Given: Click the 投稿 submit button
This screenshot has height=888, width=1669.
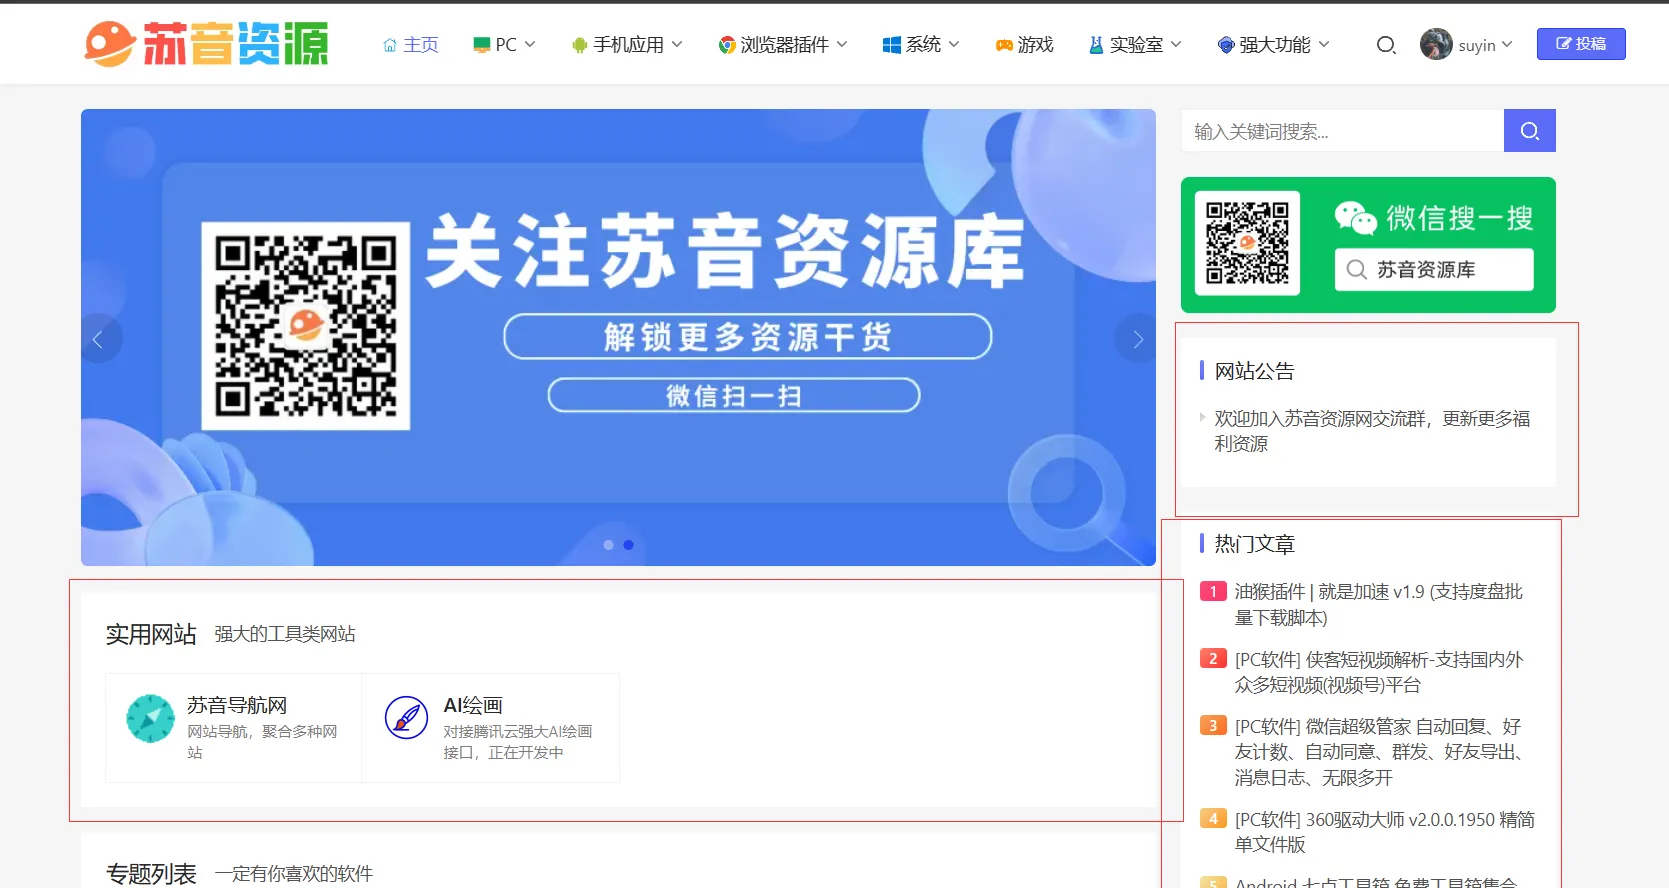Looking at the screenshot, I should [x=1581, y=44].
